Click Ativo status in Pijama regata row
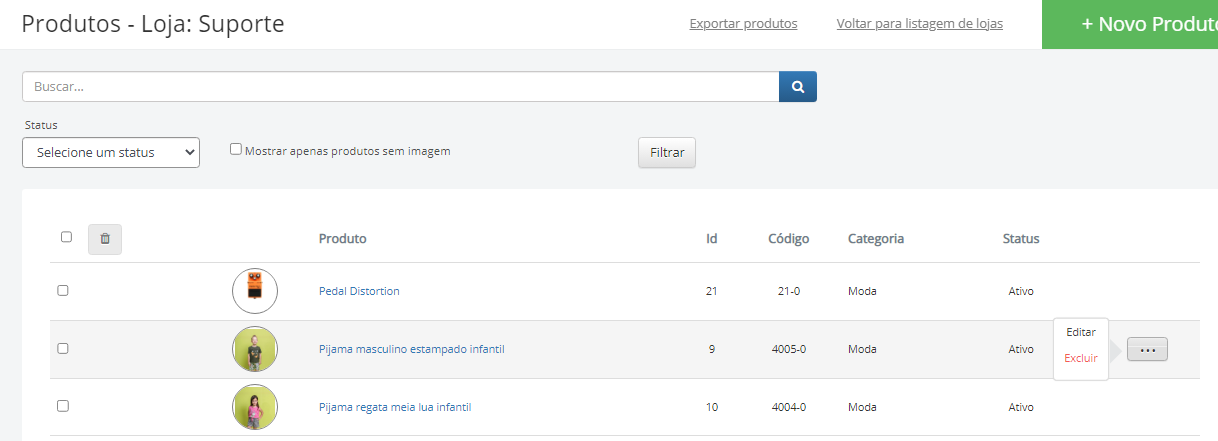 coord(1021,407)
